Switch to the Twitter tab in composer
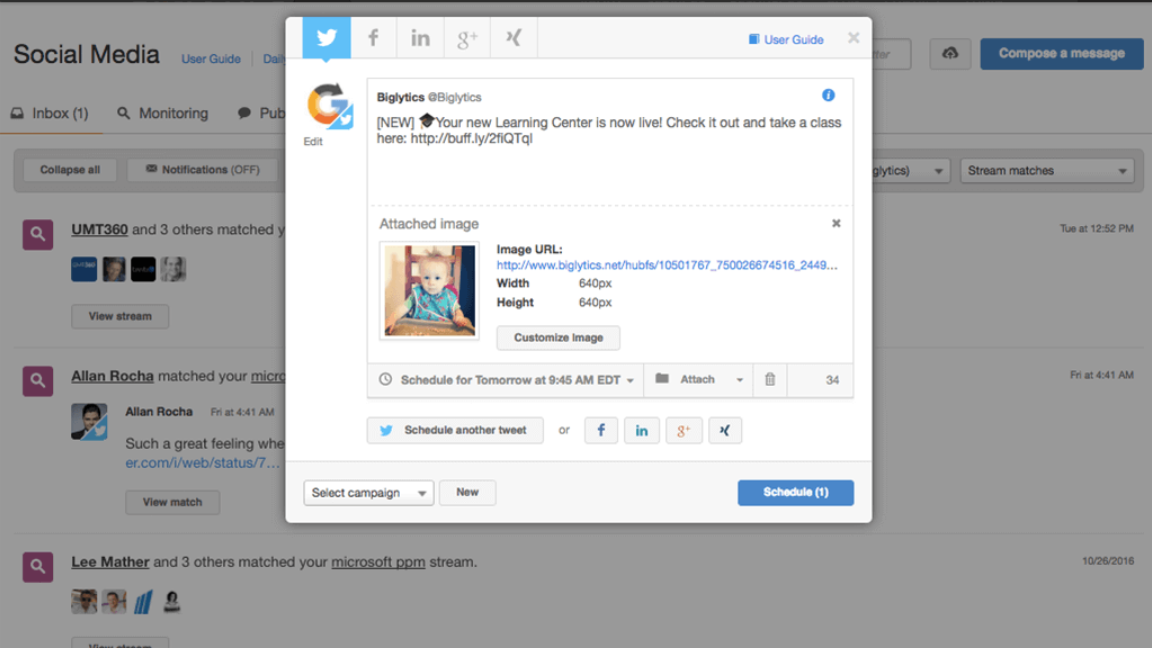Image resolution: width=1152 pixels, height=648 pixels. (326, 37)
